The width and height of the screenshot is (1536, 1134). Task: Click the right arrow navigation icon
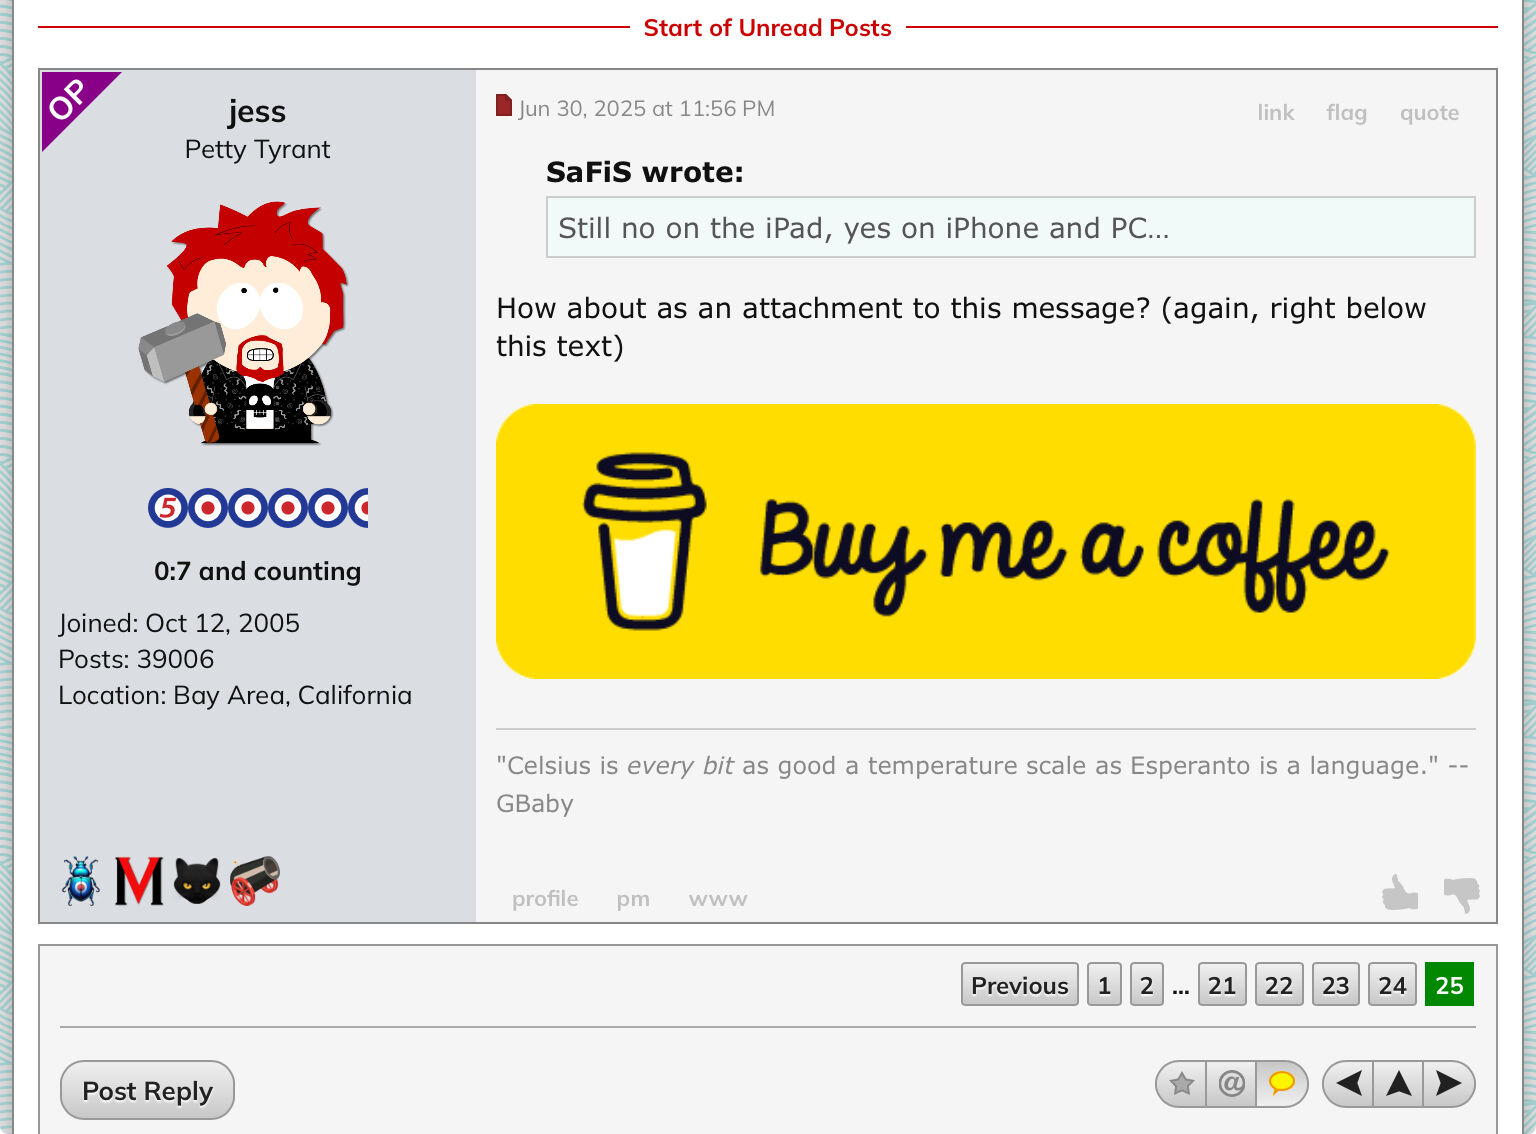1448,1084
